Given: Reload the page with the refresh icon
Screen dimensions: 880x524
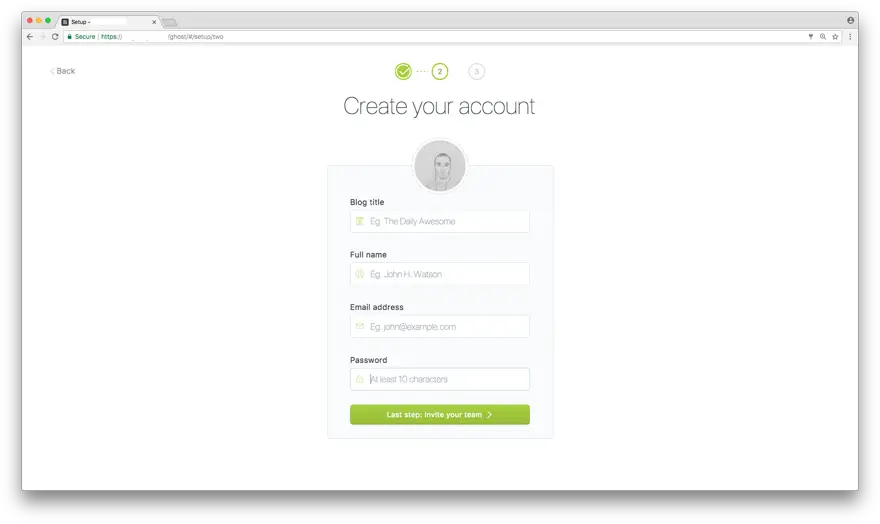Looking at the screenshot, I should 55,36.
